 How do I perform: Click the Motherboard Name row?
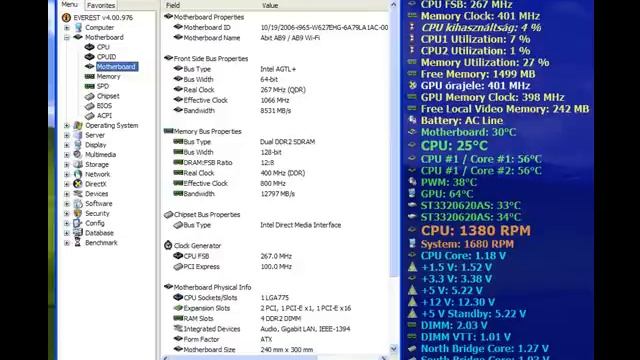click(x=276, y=38)
